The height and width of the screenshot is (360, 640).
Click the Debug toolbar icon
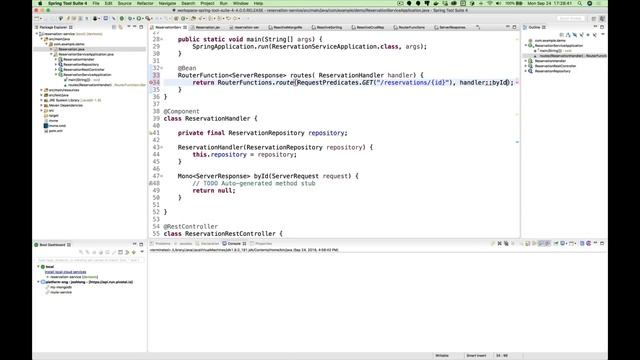pos(131,18)
